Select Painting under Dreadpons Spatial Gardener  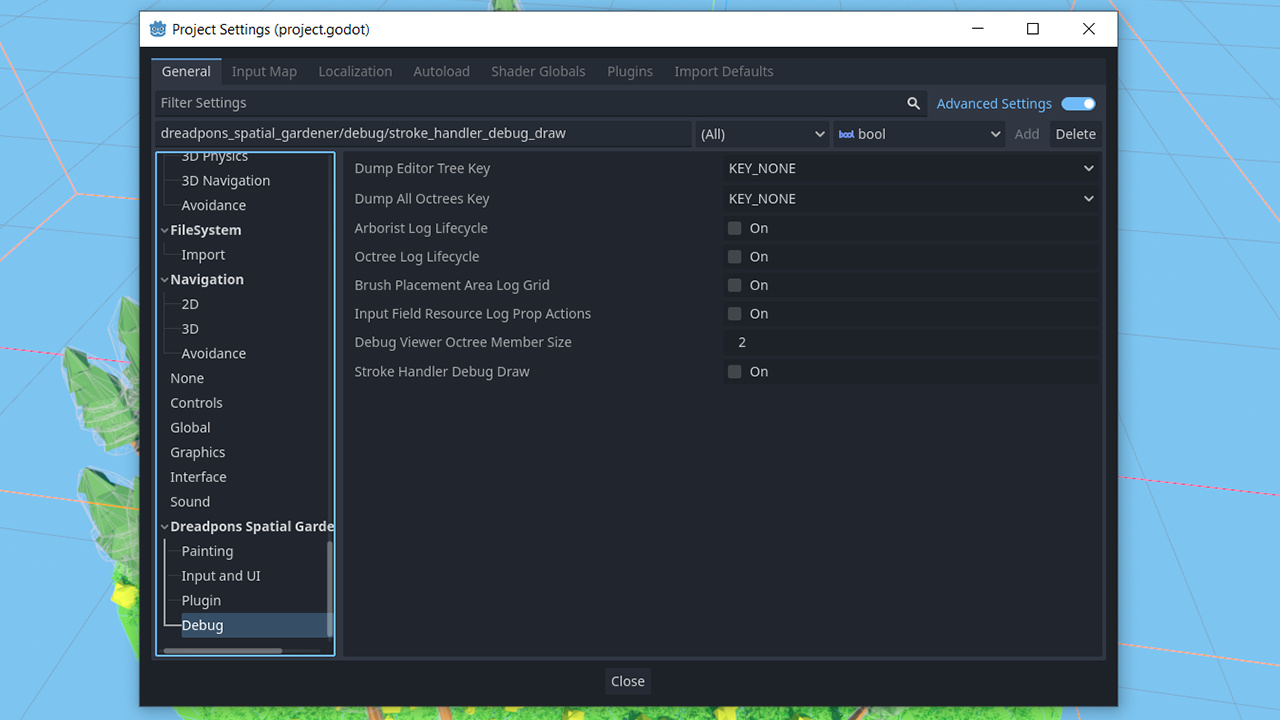(x=207, y=550)
